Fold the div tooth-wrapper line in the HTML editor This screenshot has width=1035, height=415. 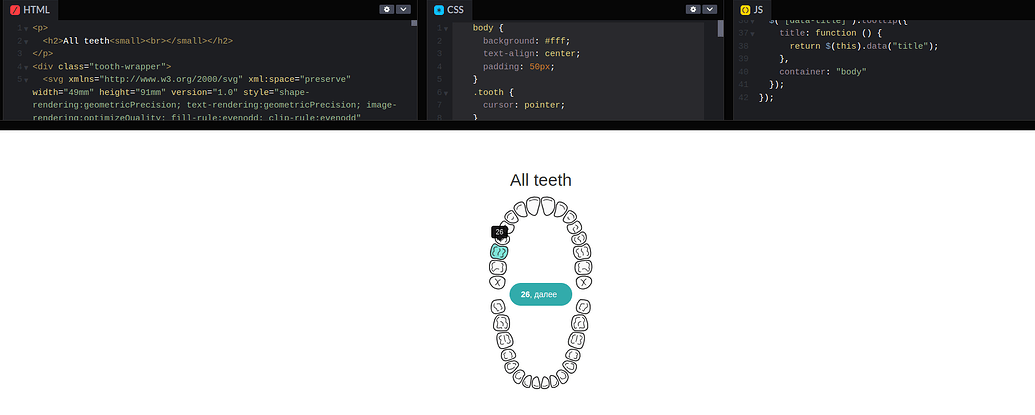[x=26, y=67]
